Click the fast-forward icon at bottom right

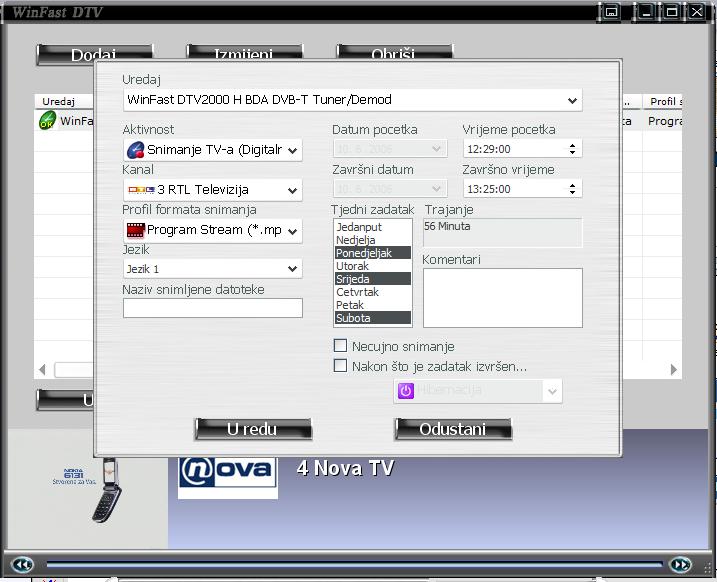(680, 565)
